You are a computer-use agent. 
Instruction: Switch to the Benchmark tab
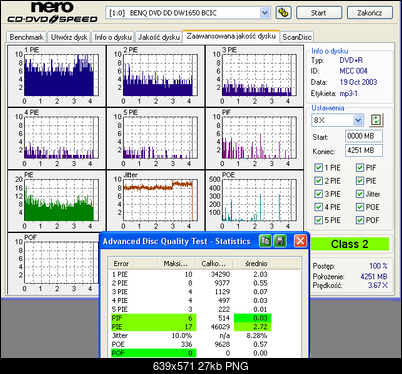pyautogui.click(x=27, y=37)
